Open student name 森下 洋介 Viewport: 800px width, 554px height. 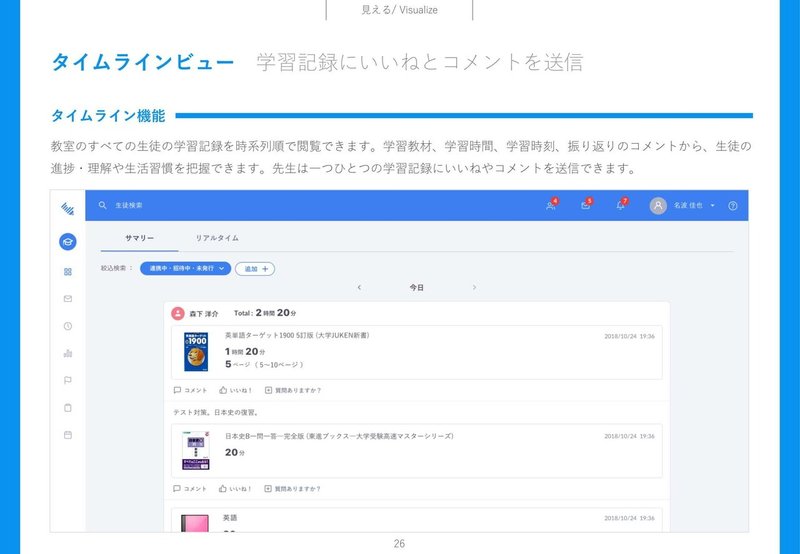204,314
